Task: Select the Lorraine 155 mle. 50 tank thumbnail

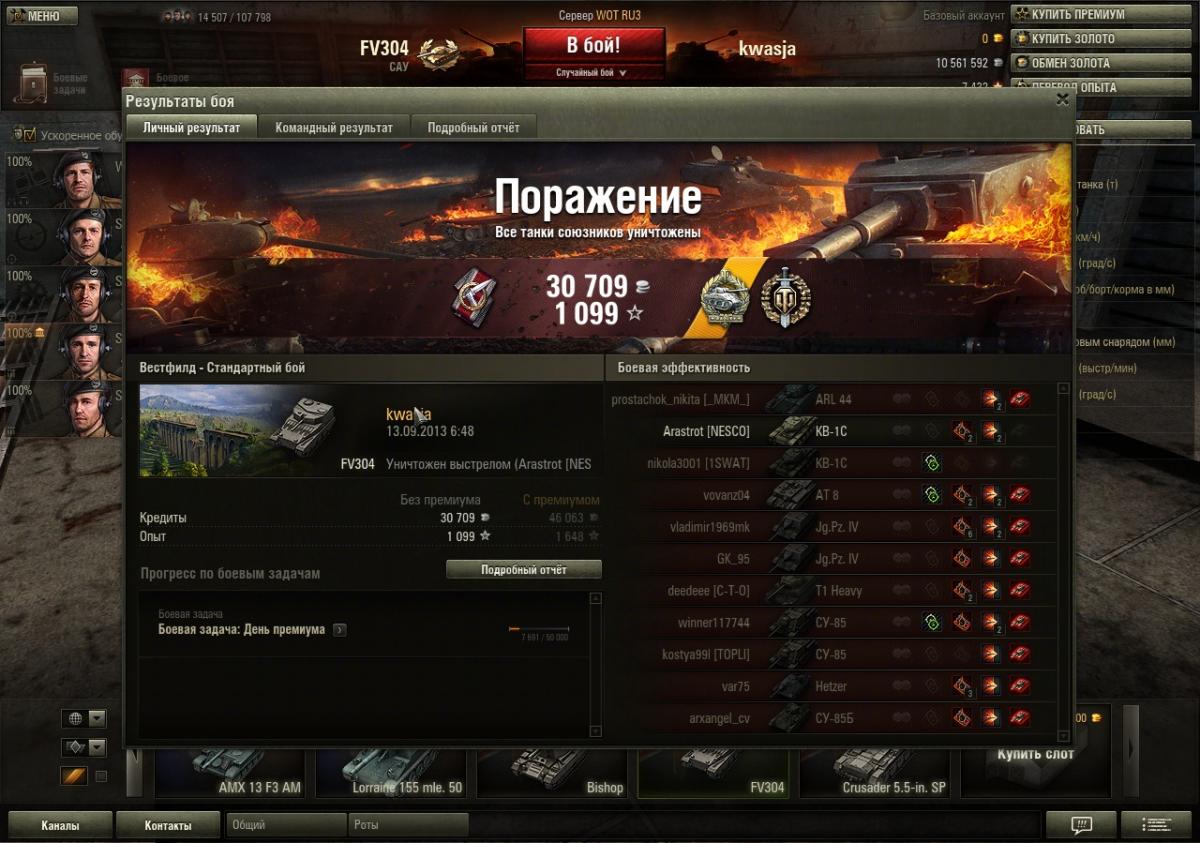Action: click(x=393, y=772)
